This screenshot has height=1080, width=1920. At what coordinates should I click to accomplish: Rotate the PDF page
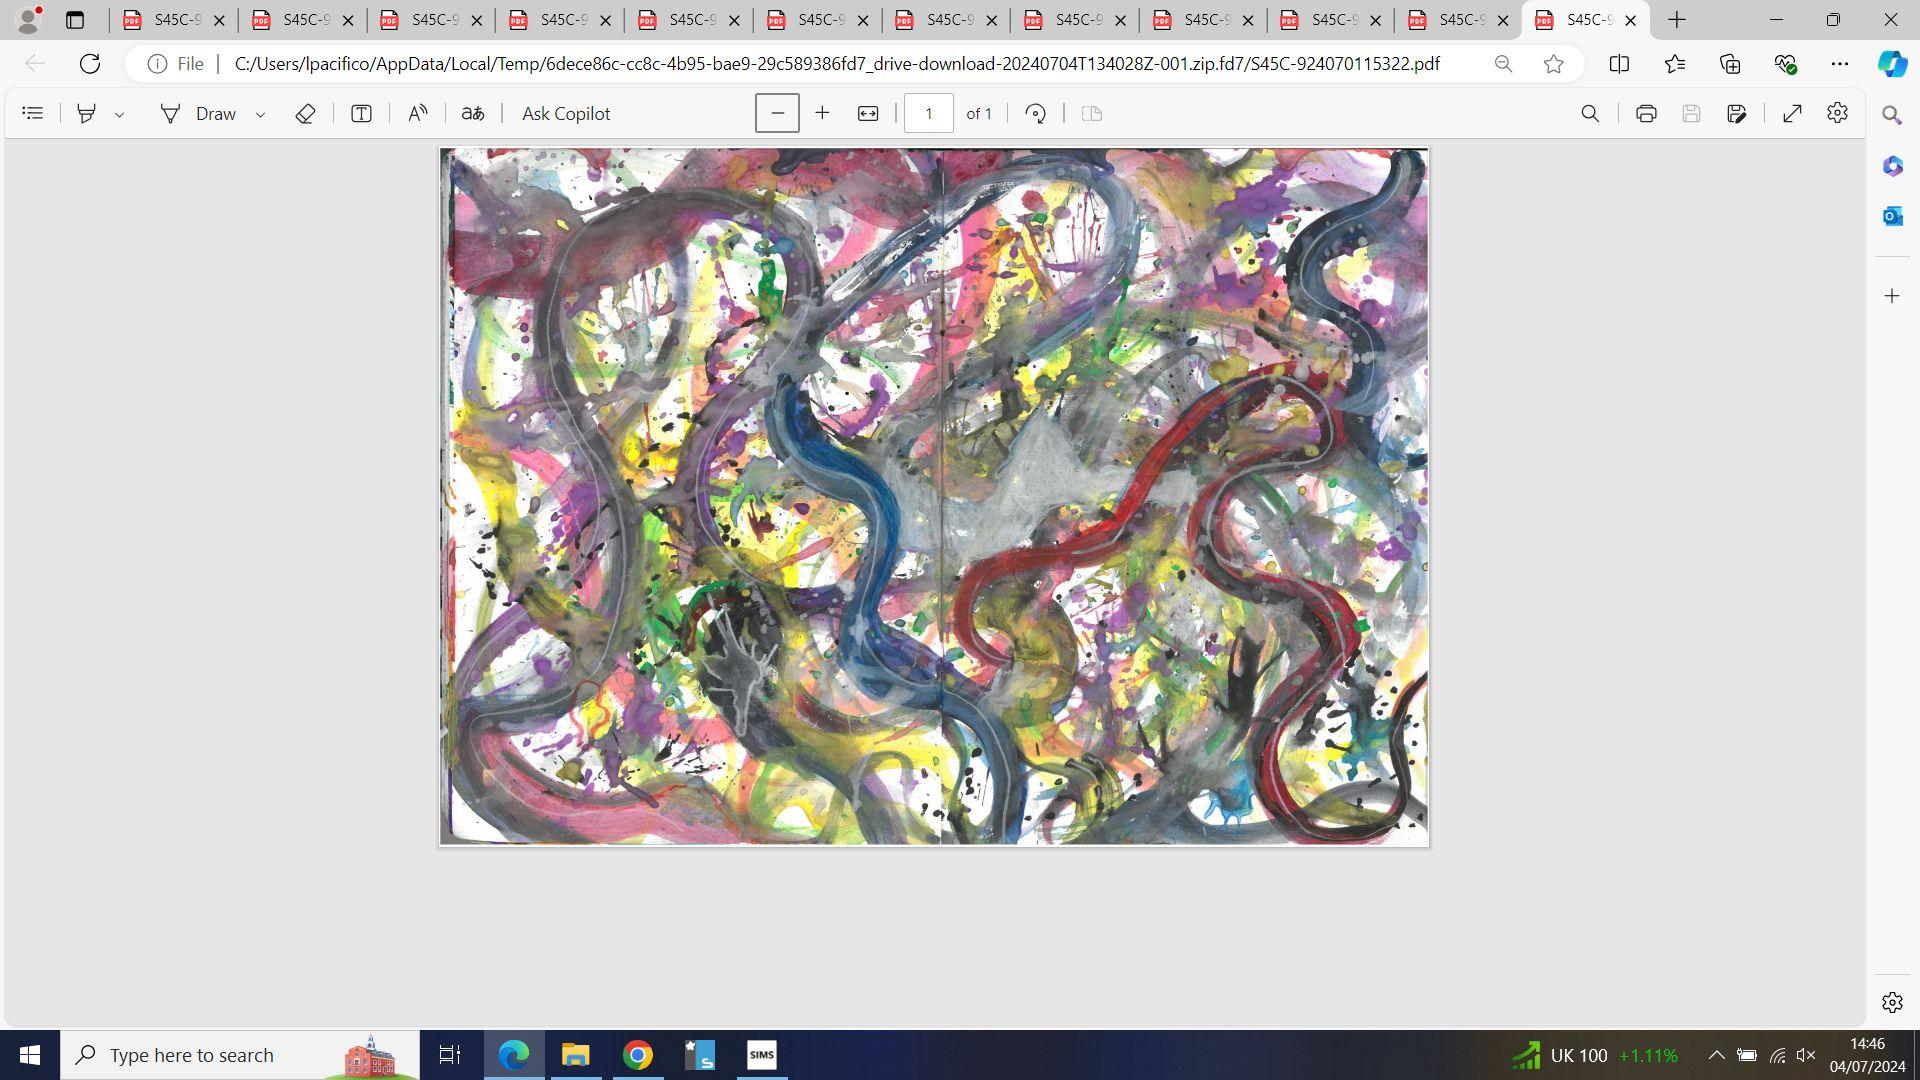pos(1036,114)
